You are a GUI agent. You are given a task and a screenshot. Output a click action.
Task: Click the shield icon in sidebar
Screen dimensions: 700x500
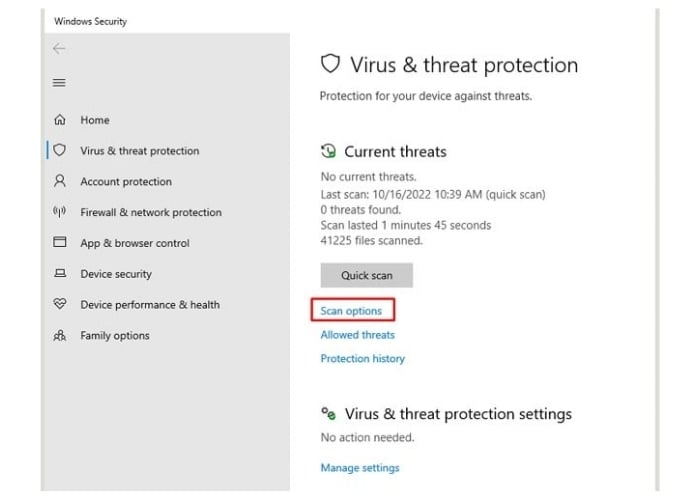[59, 151]
